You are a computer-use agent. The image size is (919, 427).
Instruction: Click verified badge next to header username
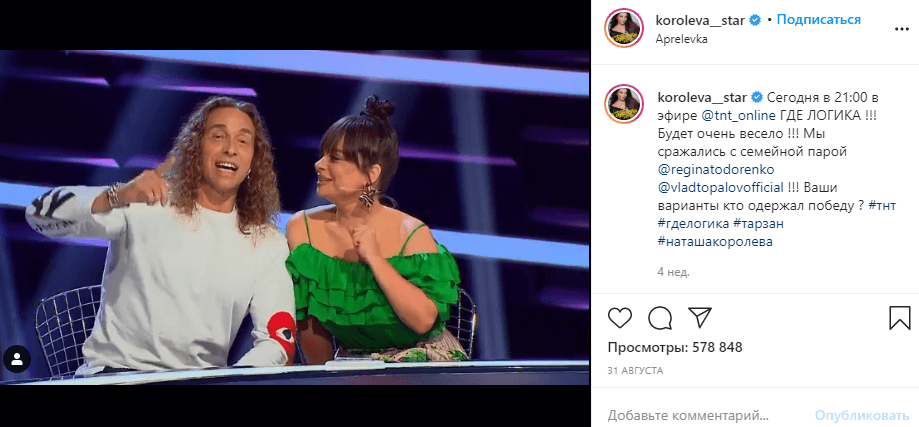[755, 20]
